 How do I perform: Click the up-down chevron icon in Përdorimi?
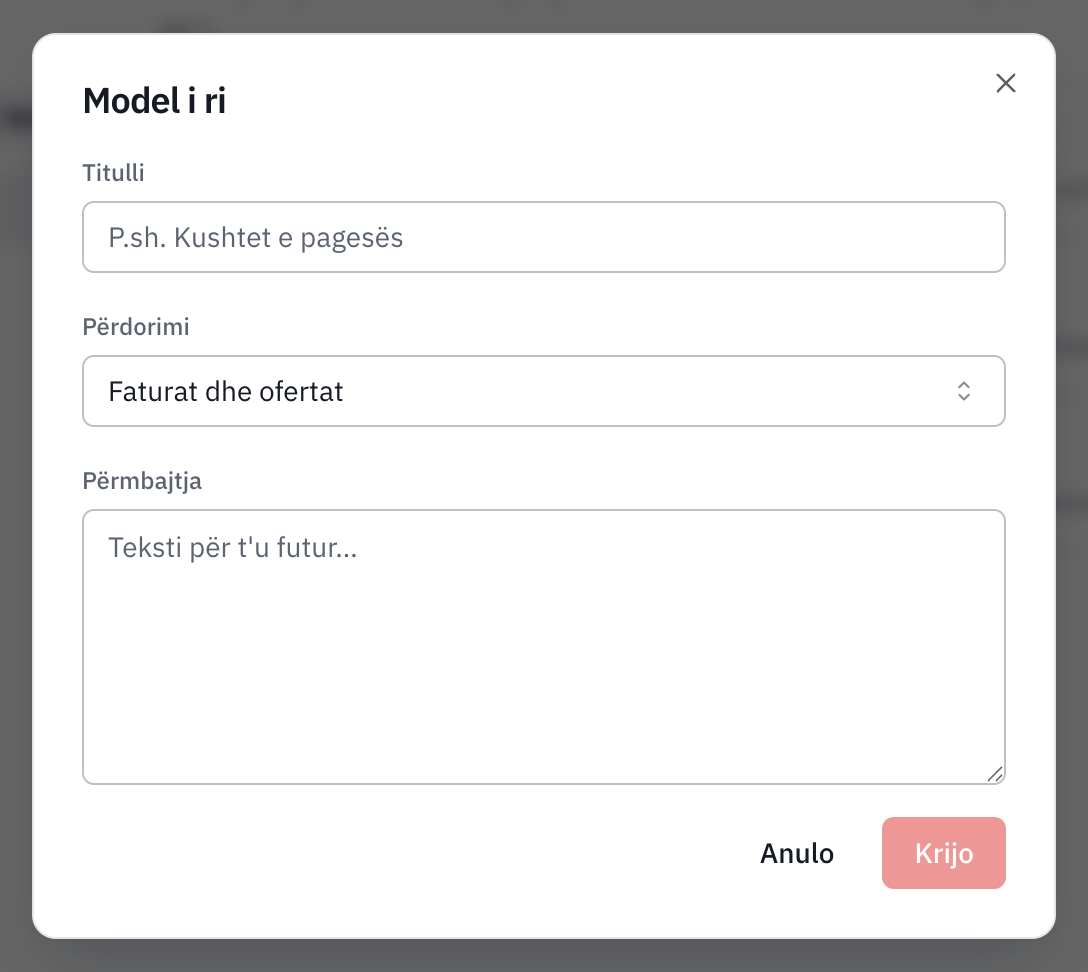[x=964, y=391]
